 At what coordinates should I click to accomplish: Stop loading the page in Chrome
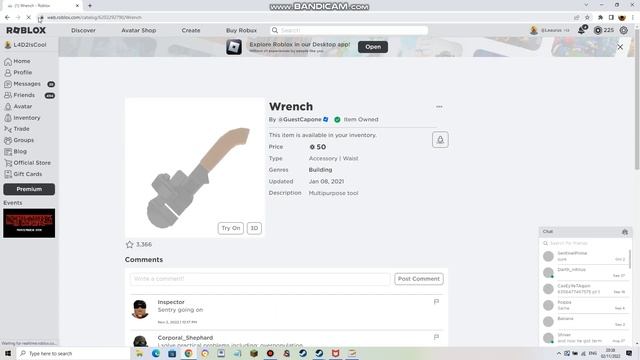[29, 18]
